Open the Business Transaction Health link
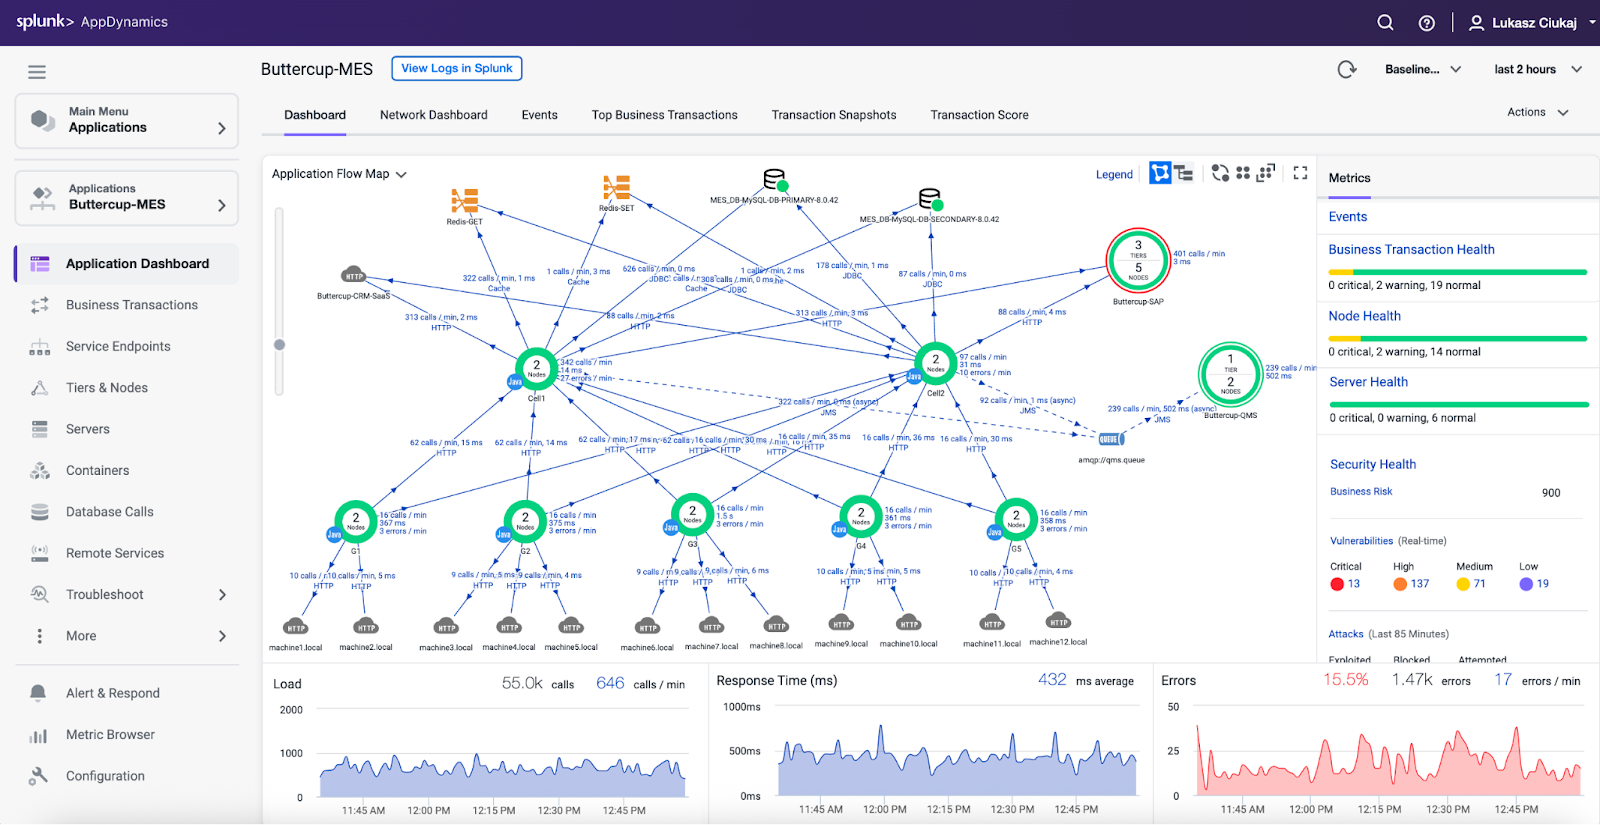The image size is (1600, 825). coord(1411,250)
